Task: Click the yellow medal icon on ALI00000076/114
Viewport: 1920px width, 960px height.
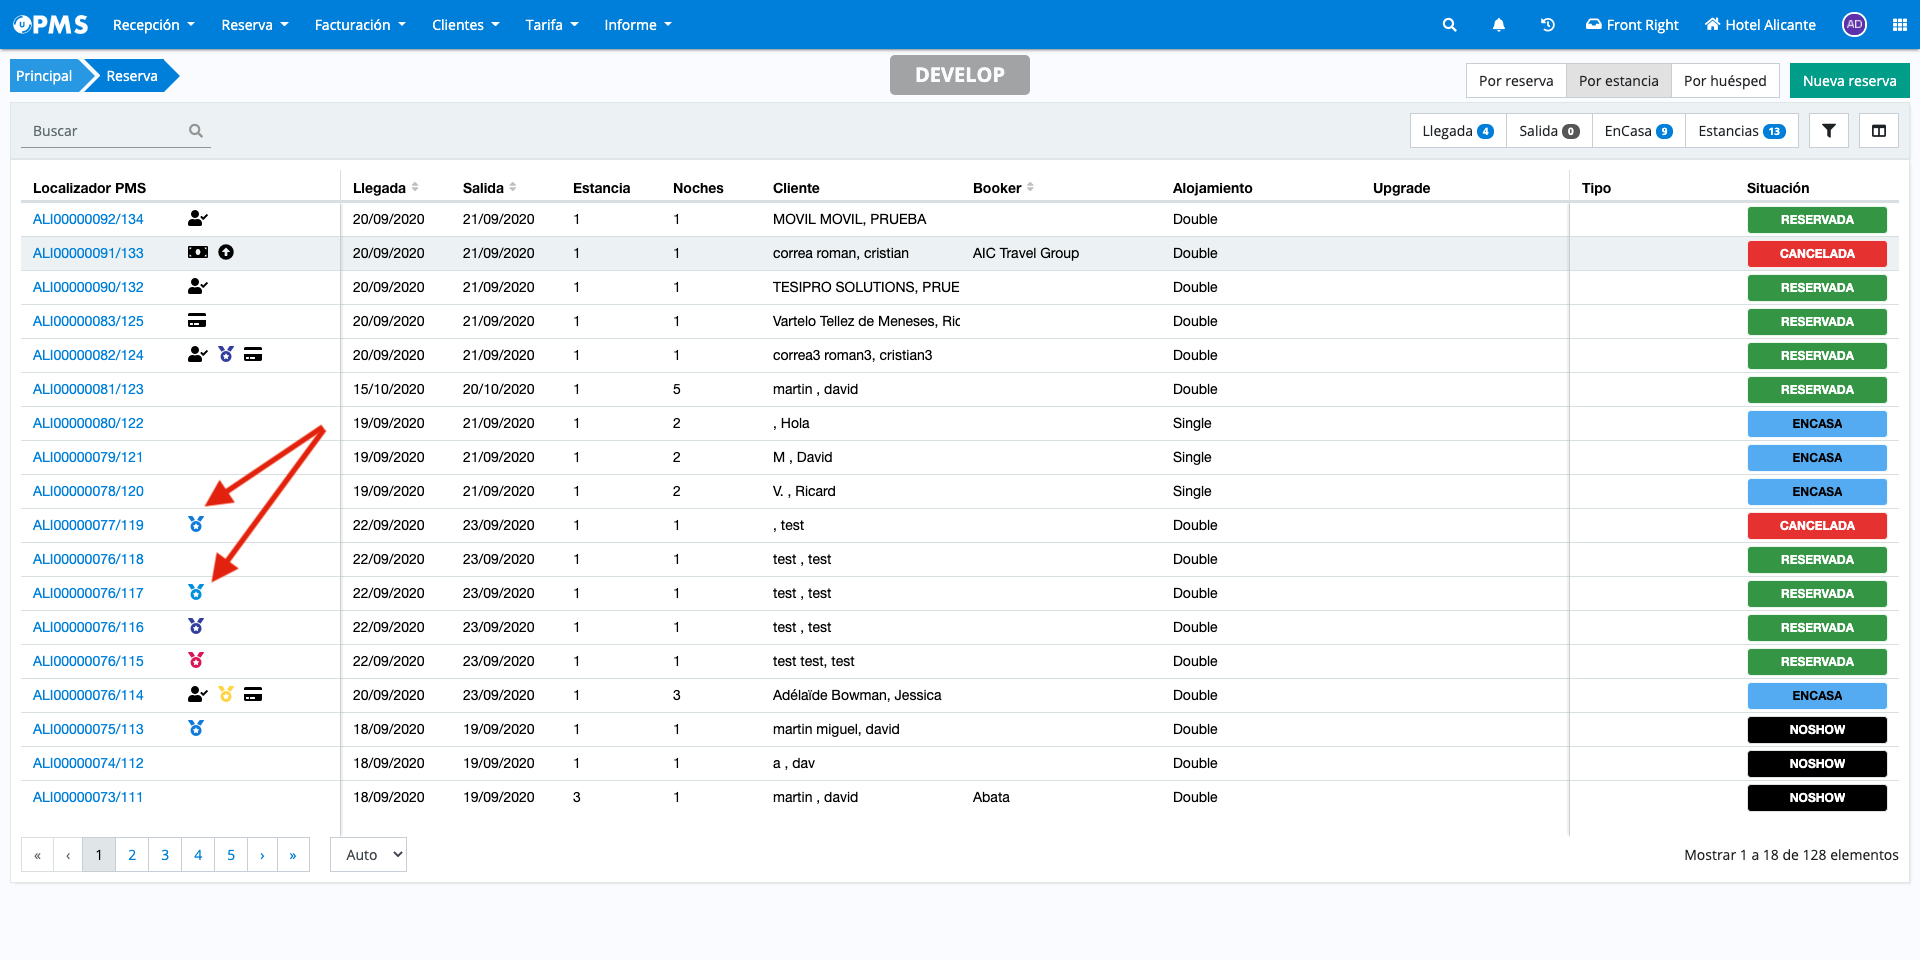Action: pos(226,694)
